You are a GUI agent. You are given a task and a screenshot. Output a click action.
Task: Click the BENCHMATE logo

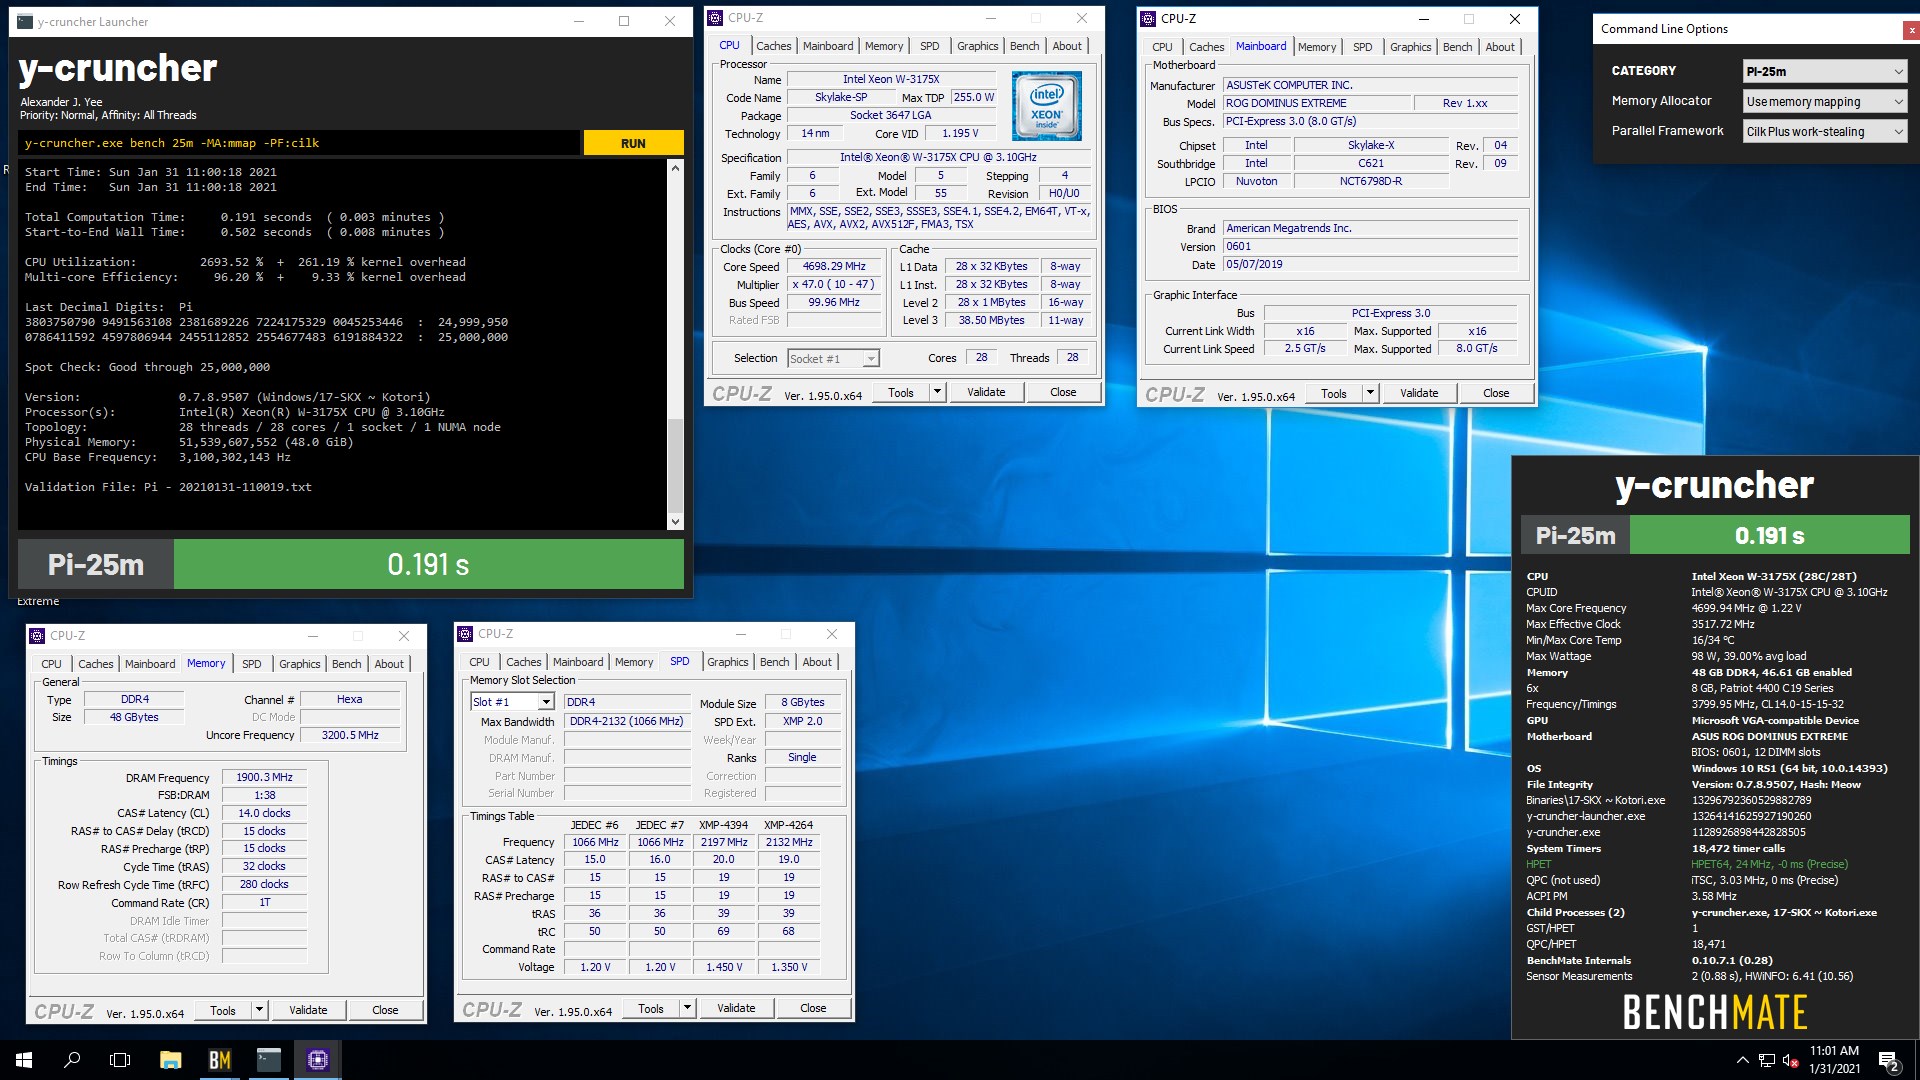[x=1714, y=1012]
